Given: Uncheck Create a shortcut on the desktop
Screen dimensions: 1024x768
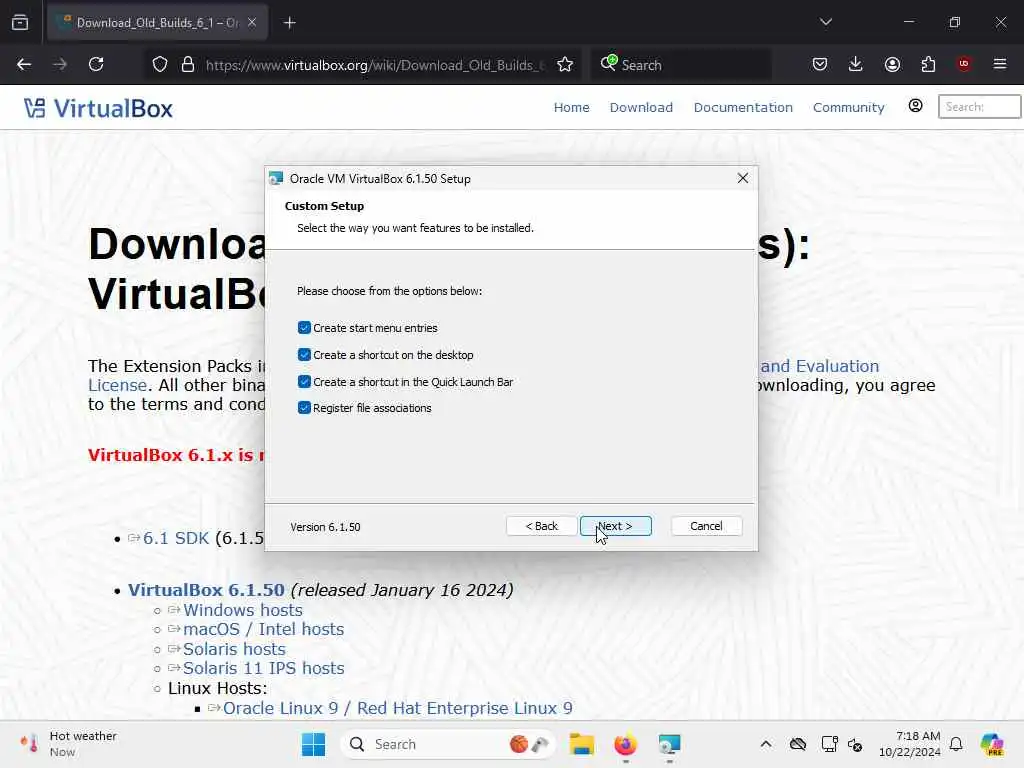Looking at the screenshot, I should click(304, 355).
